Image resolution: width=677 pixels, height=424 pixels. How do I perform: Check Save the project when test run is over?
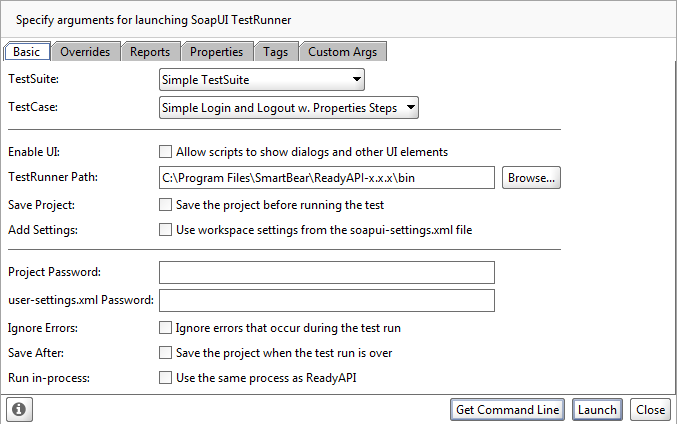point(165,353)
